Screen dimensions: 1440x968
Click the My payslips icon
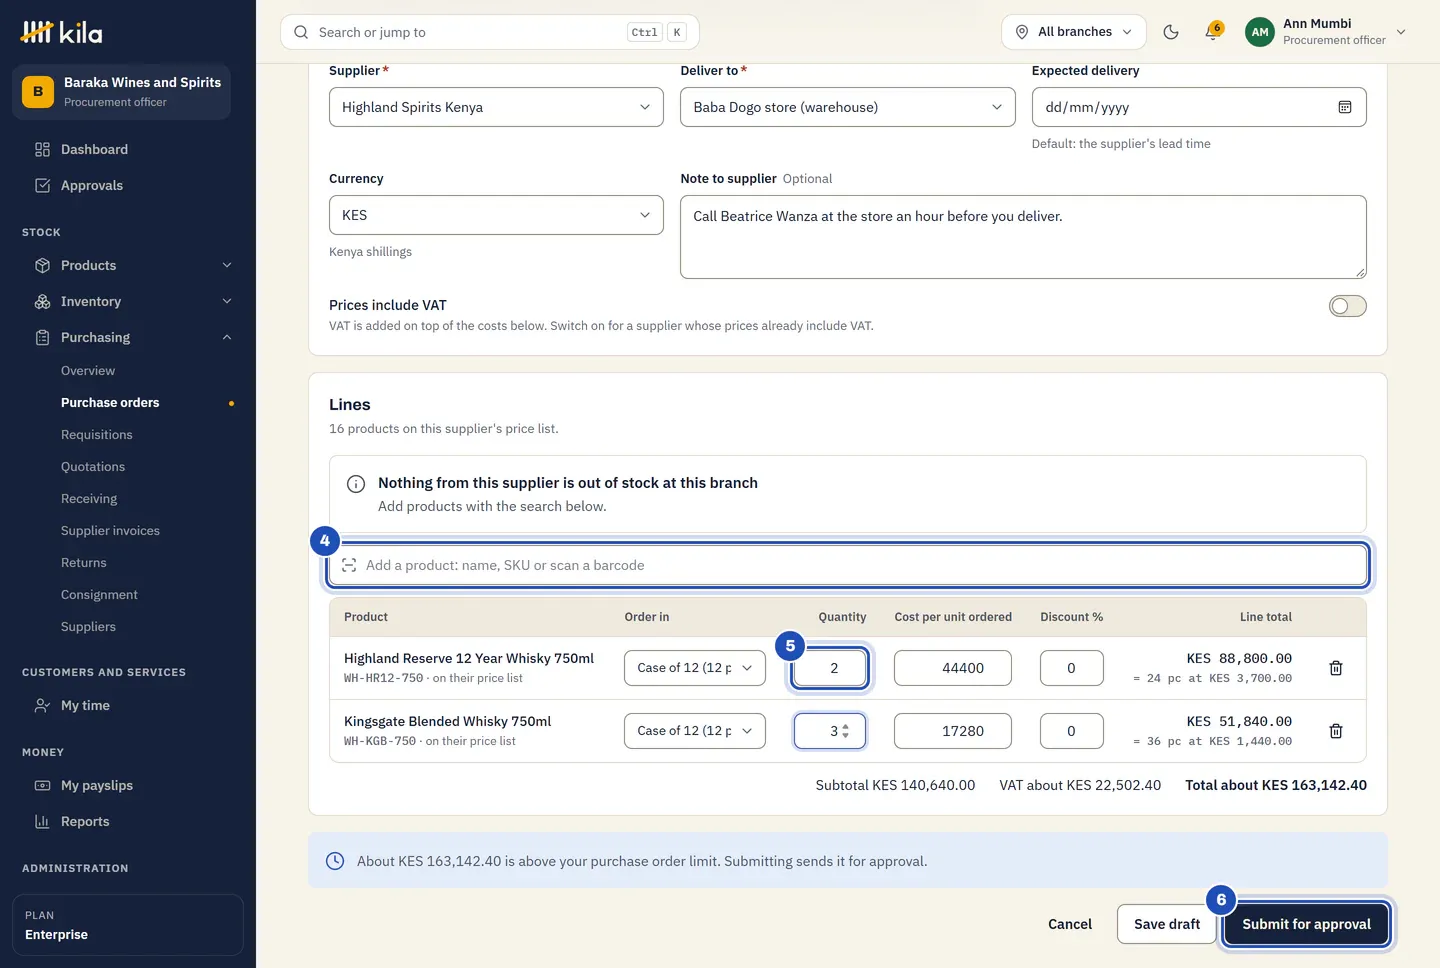[x=42, y=785]
